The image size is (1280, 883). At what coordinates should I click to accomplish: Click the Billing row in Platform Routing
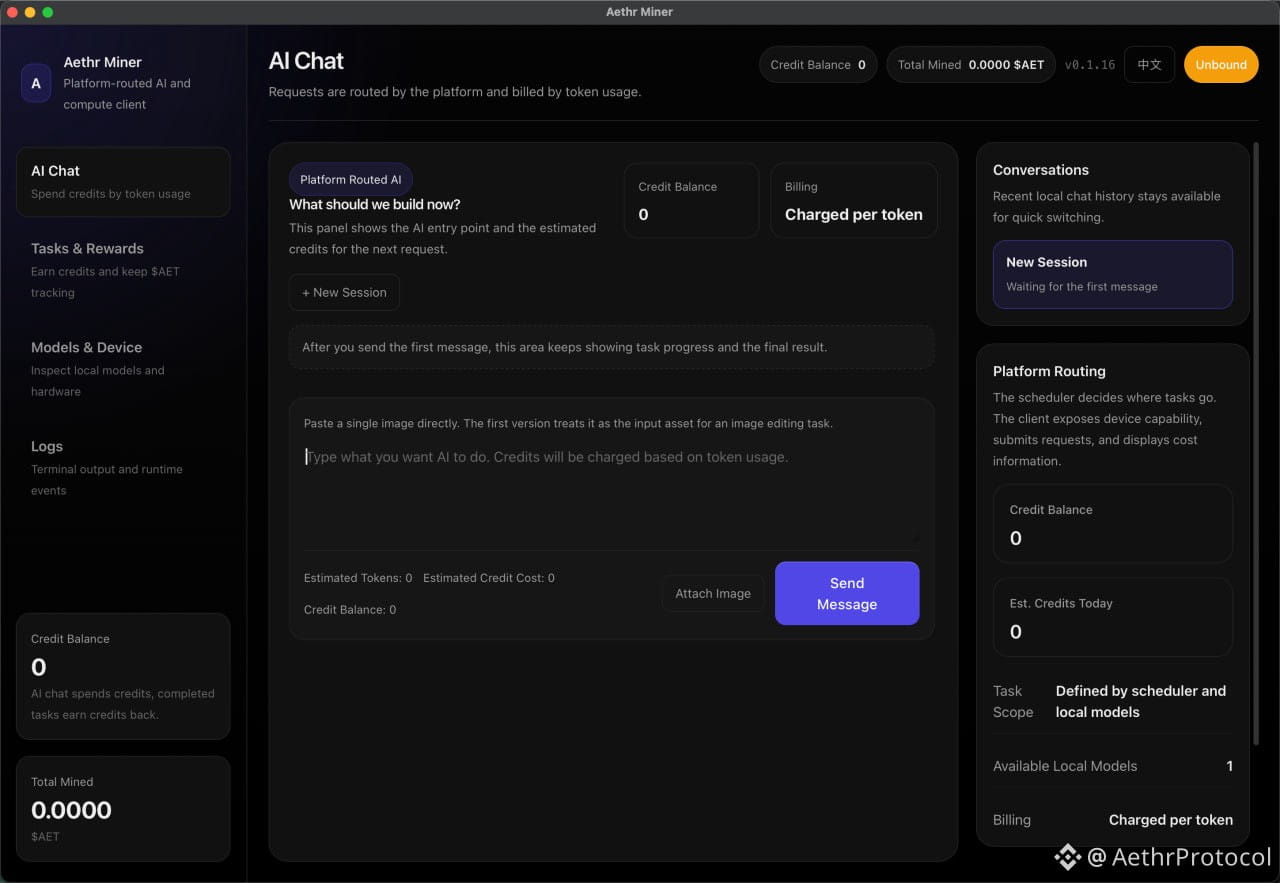tap(1113, 820)
